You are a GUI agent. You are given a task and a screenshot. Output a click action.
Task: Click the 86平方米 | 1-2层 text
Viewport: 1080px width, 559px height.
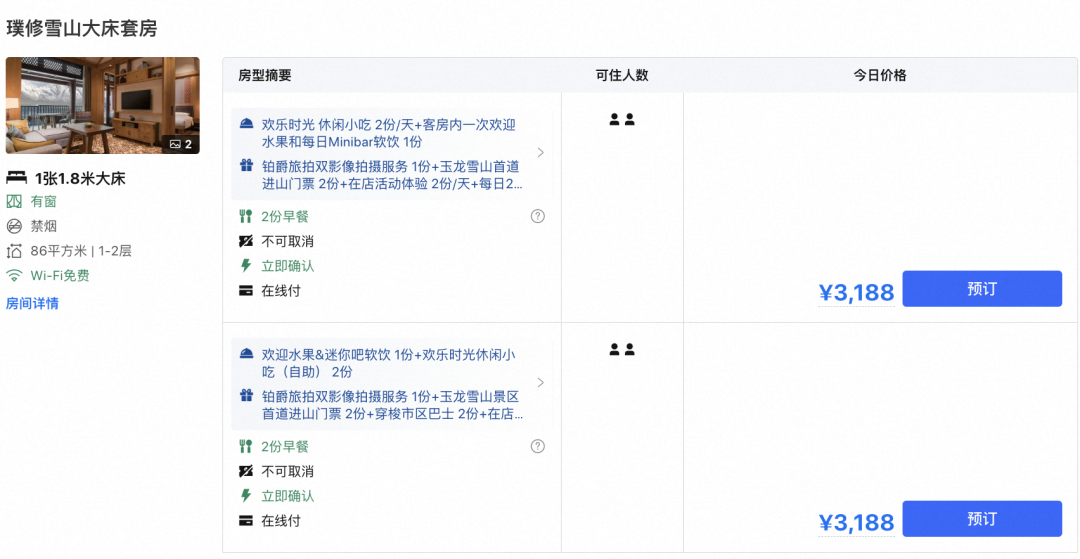pyautogui.click(x=81, y=251)
